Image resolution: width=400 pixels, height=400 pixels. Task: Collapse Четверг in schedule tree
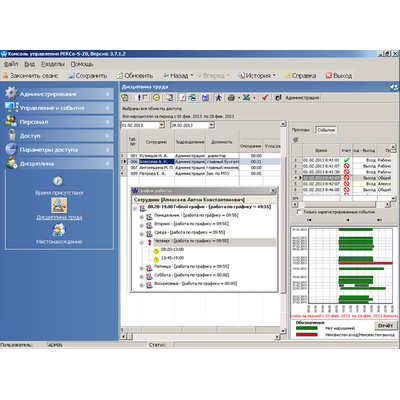point(141,243)
